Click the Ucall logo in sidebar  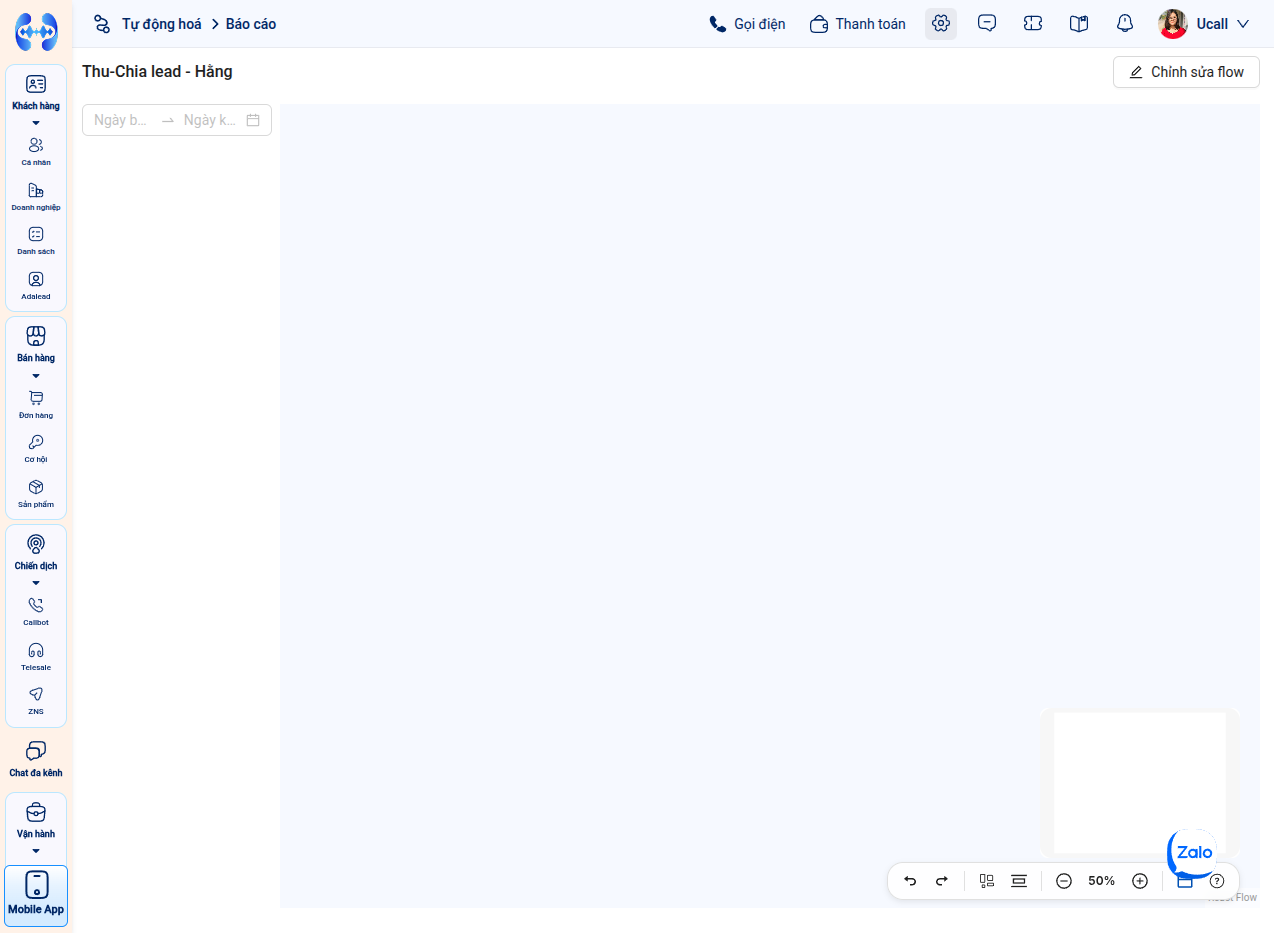36,32
